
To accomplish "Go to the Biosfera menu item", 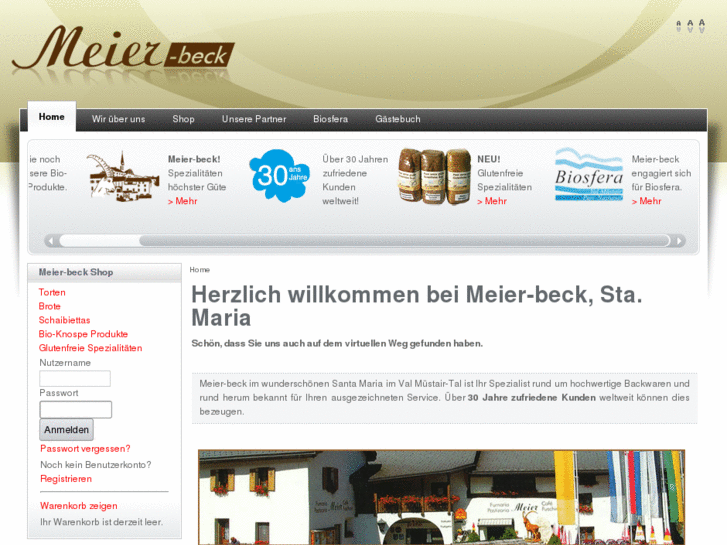I will 330,119.
